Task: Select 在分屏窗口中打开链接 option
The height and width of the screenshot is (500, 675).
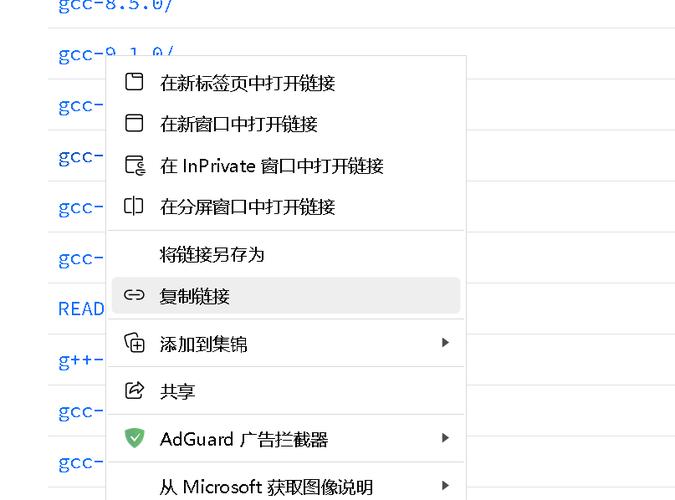Action: coord(286,206)
